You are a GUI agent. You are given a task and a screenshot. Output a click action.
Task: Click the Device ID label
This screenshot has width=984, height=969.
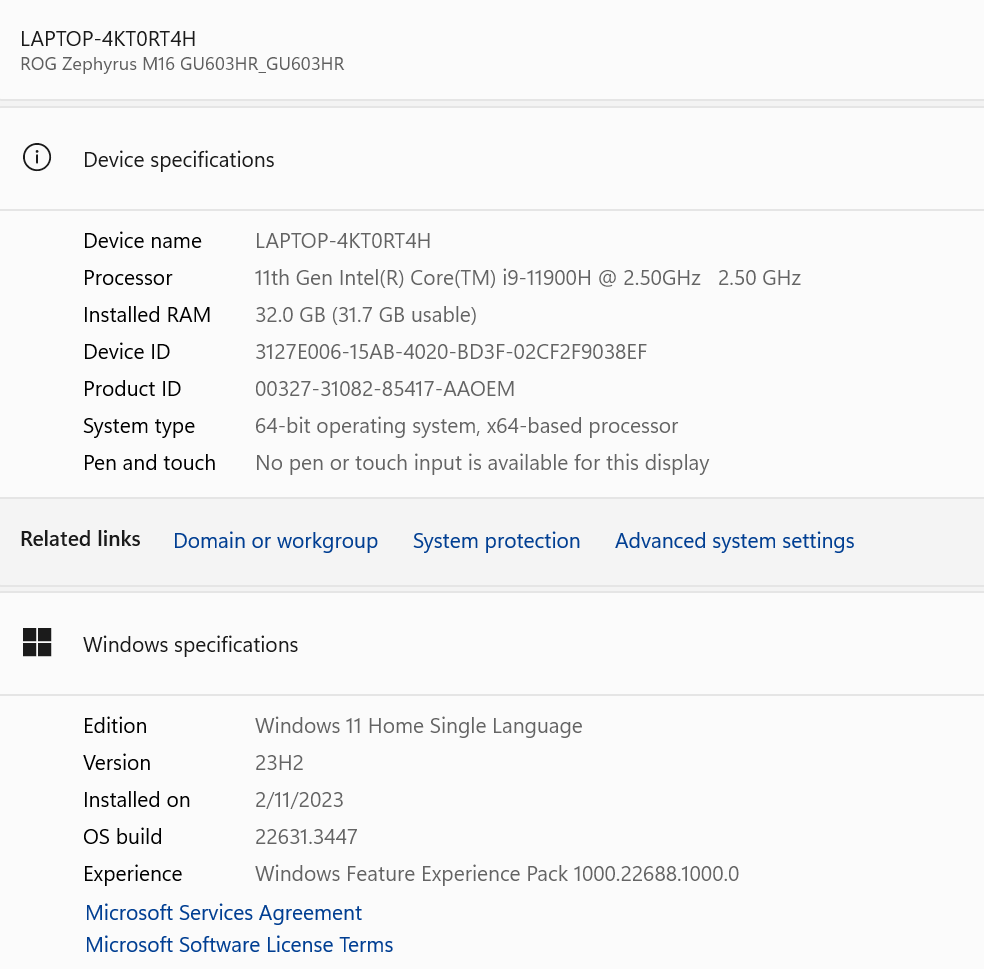click(x=127, y=352)
